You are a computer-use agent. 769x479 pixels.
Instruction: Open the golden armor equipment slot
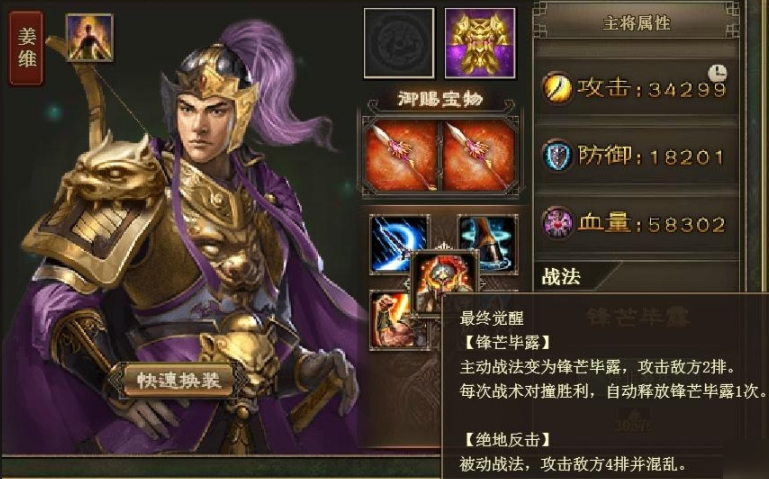(480, 43)
